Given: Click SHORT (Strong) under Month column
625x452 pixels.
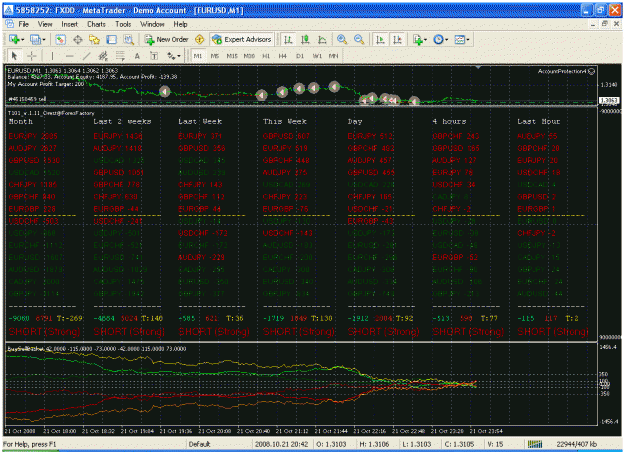Looking at the screenshot, I should tap(44, 331).
